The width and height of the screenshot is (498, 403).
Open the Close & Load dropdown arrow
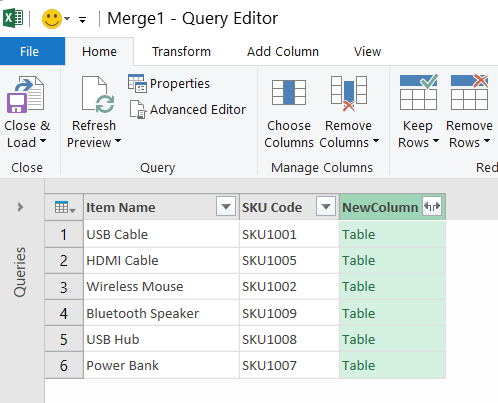click(x=43, y=141)
